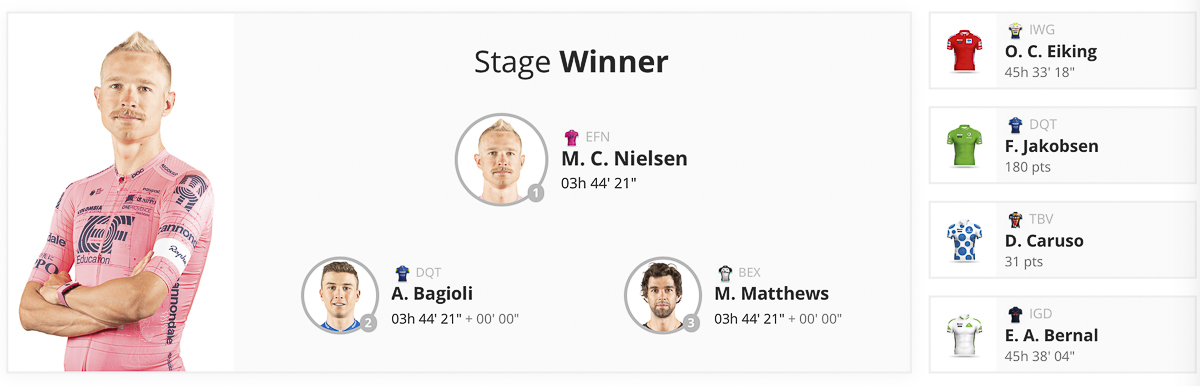Open the M. Matthews rider name link
The image size is (1200, 386).
coord(771,293)
